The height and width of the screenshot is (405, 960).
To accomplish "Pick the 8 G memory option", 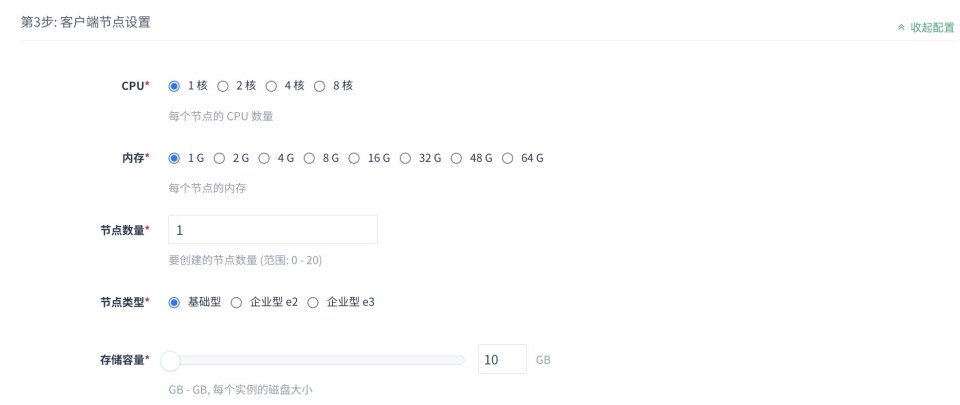I will pyautogui.click(x=309, y=158).
